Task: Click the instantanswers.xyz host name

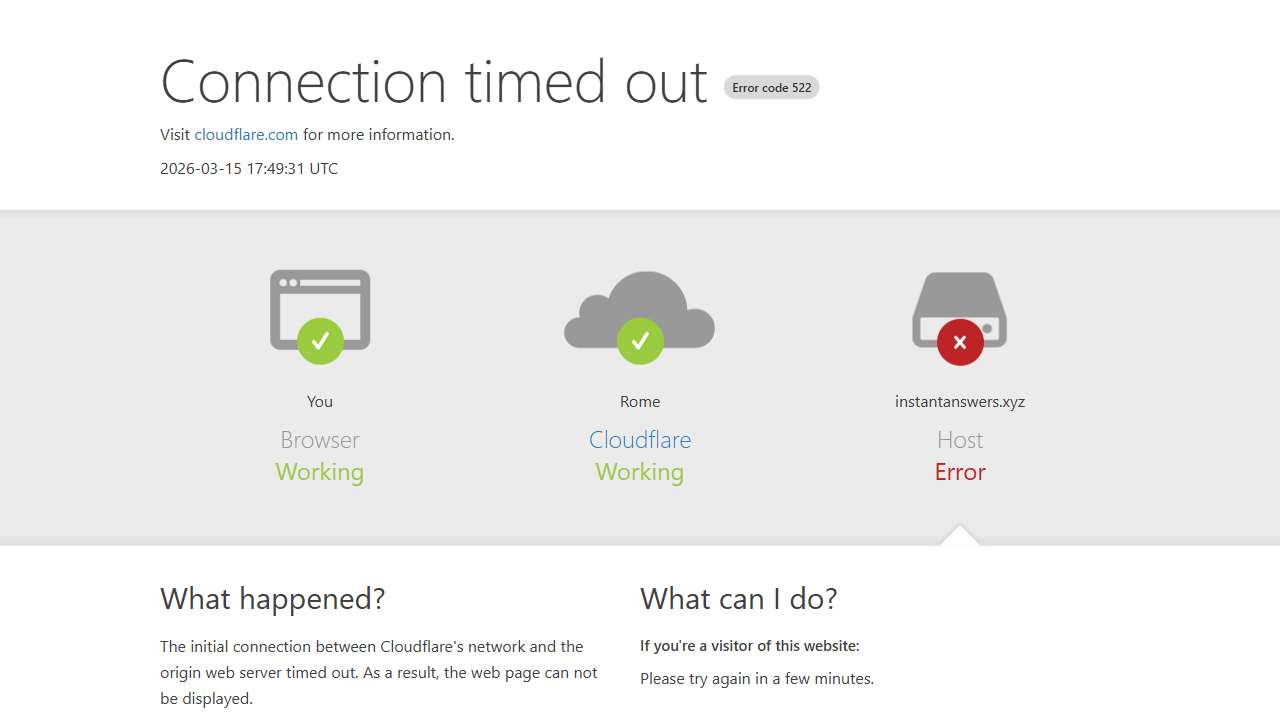Action: [960, 402]
